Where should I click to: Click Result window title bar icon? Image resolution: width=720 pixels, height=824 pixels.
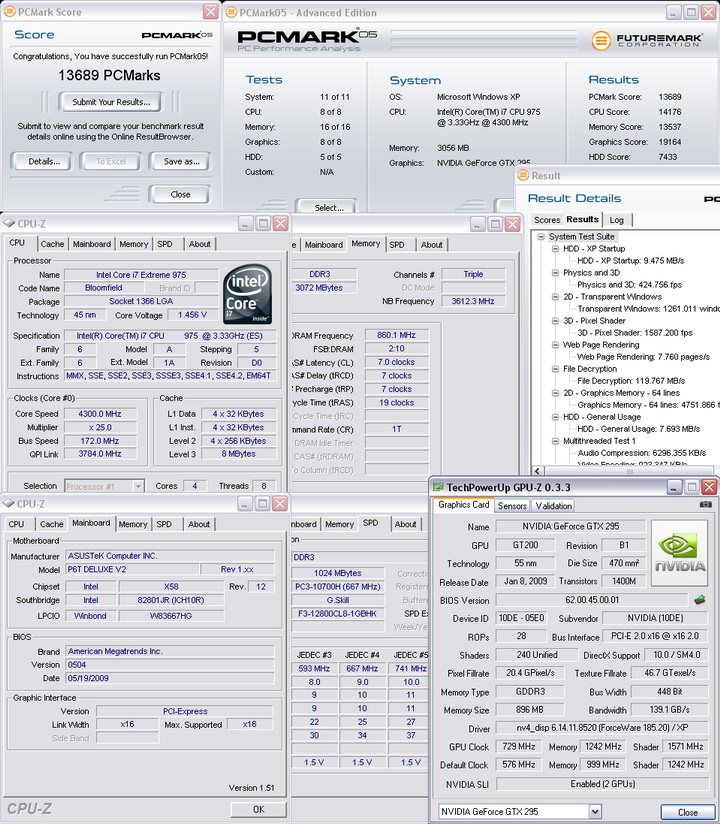(523, 176)
